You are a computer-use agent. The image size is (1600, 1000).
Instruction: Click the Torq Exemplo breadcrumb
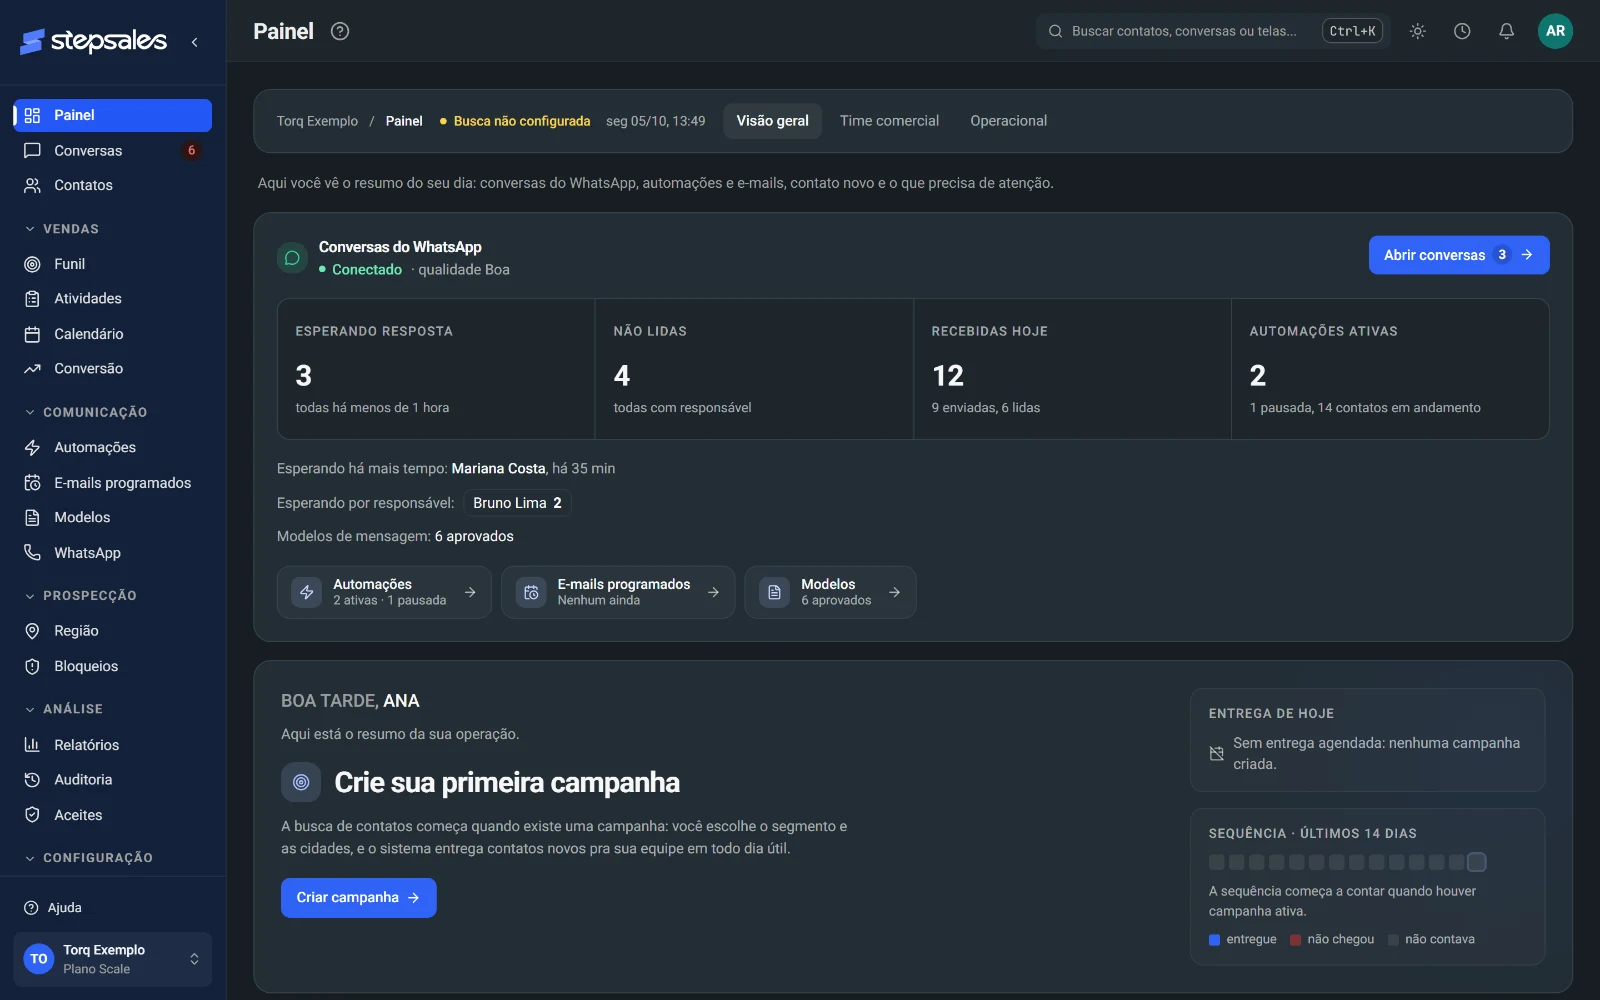click(317, 121)
